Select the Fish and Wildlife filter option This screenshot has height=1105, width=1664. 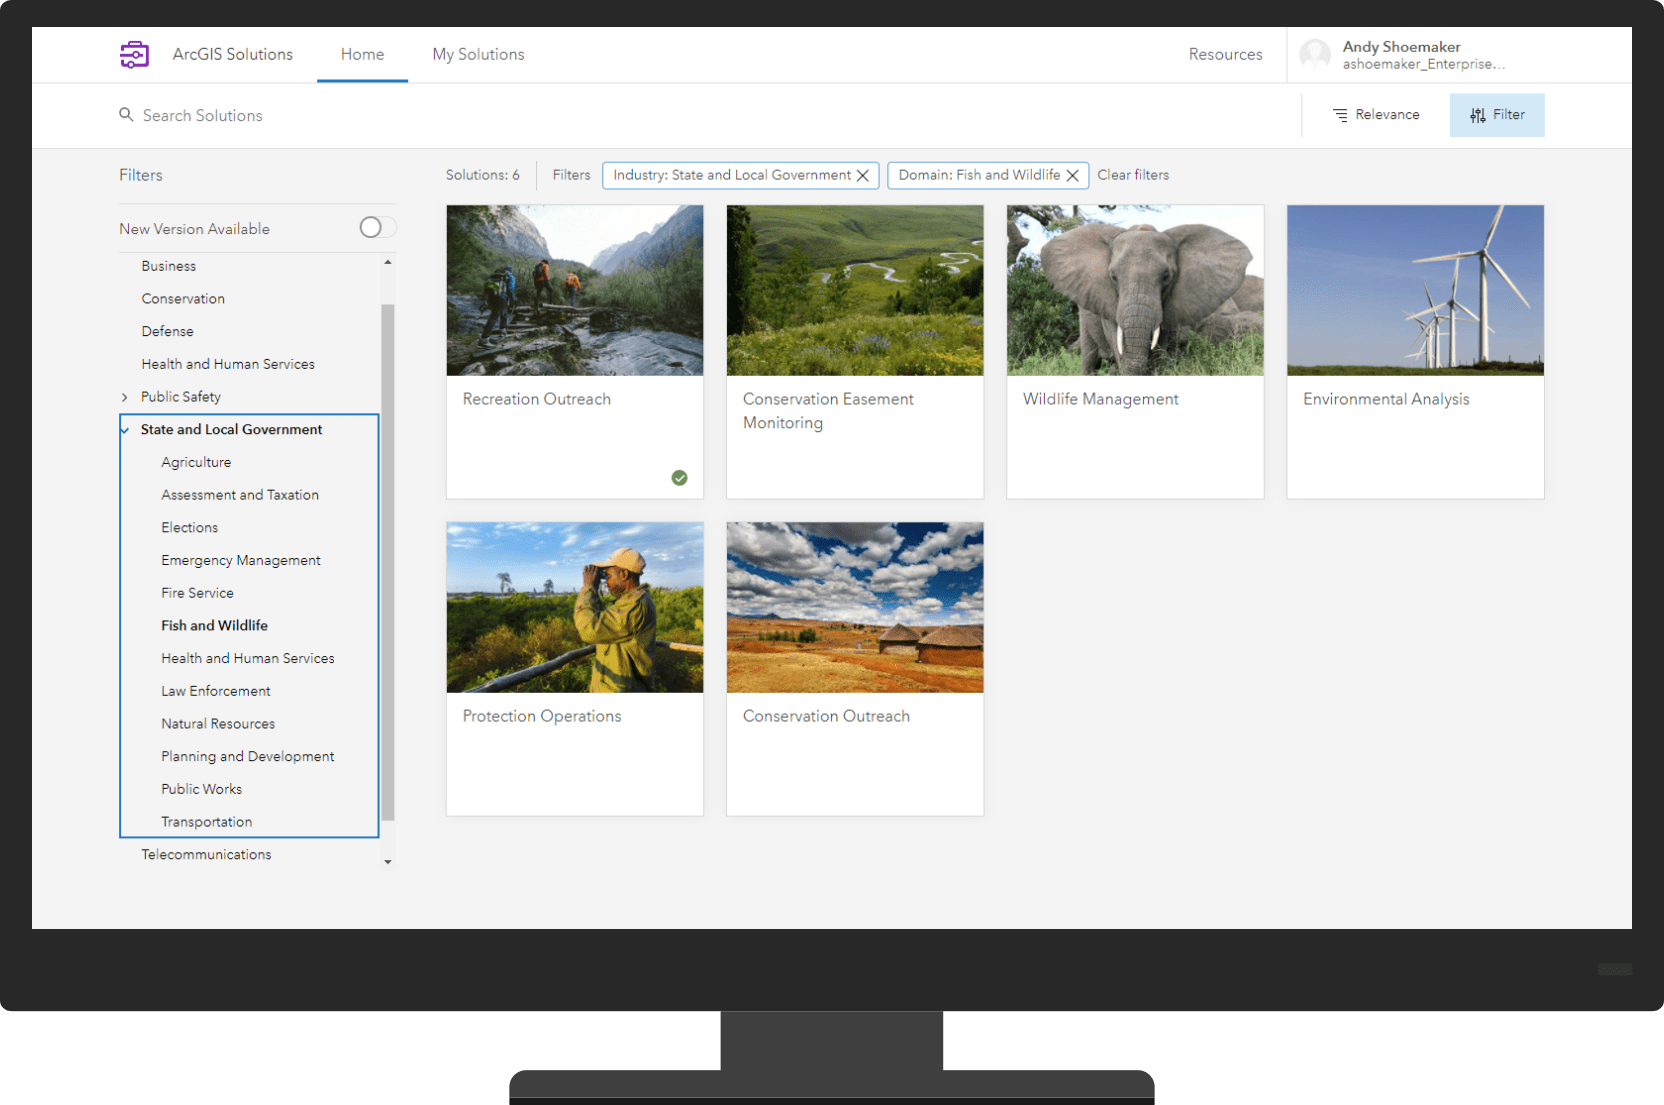coord(214,625)
